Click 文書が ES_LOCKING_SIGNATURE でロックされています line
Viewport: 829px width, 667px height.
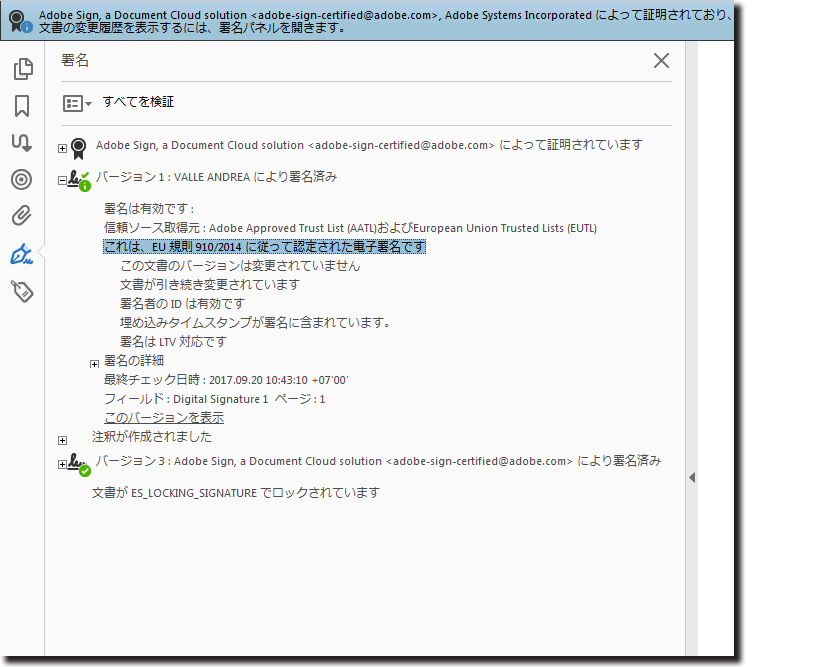(x=236, y=493)
